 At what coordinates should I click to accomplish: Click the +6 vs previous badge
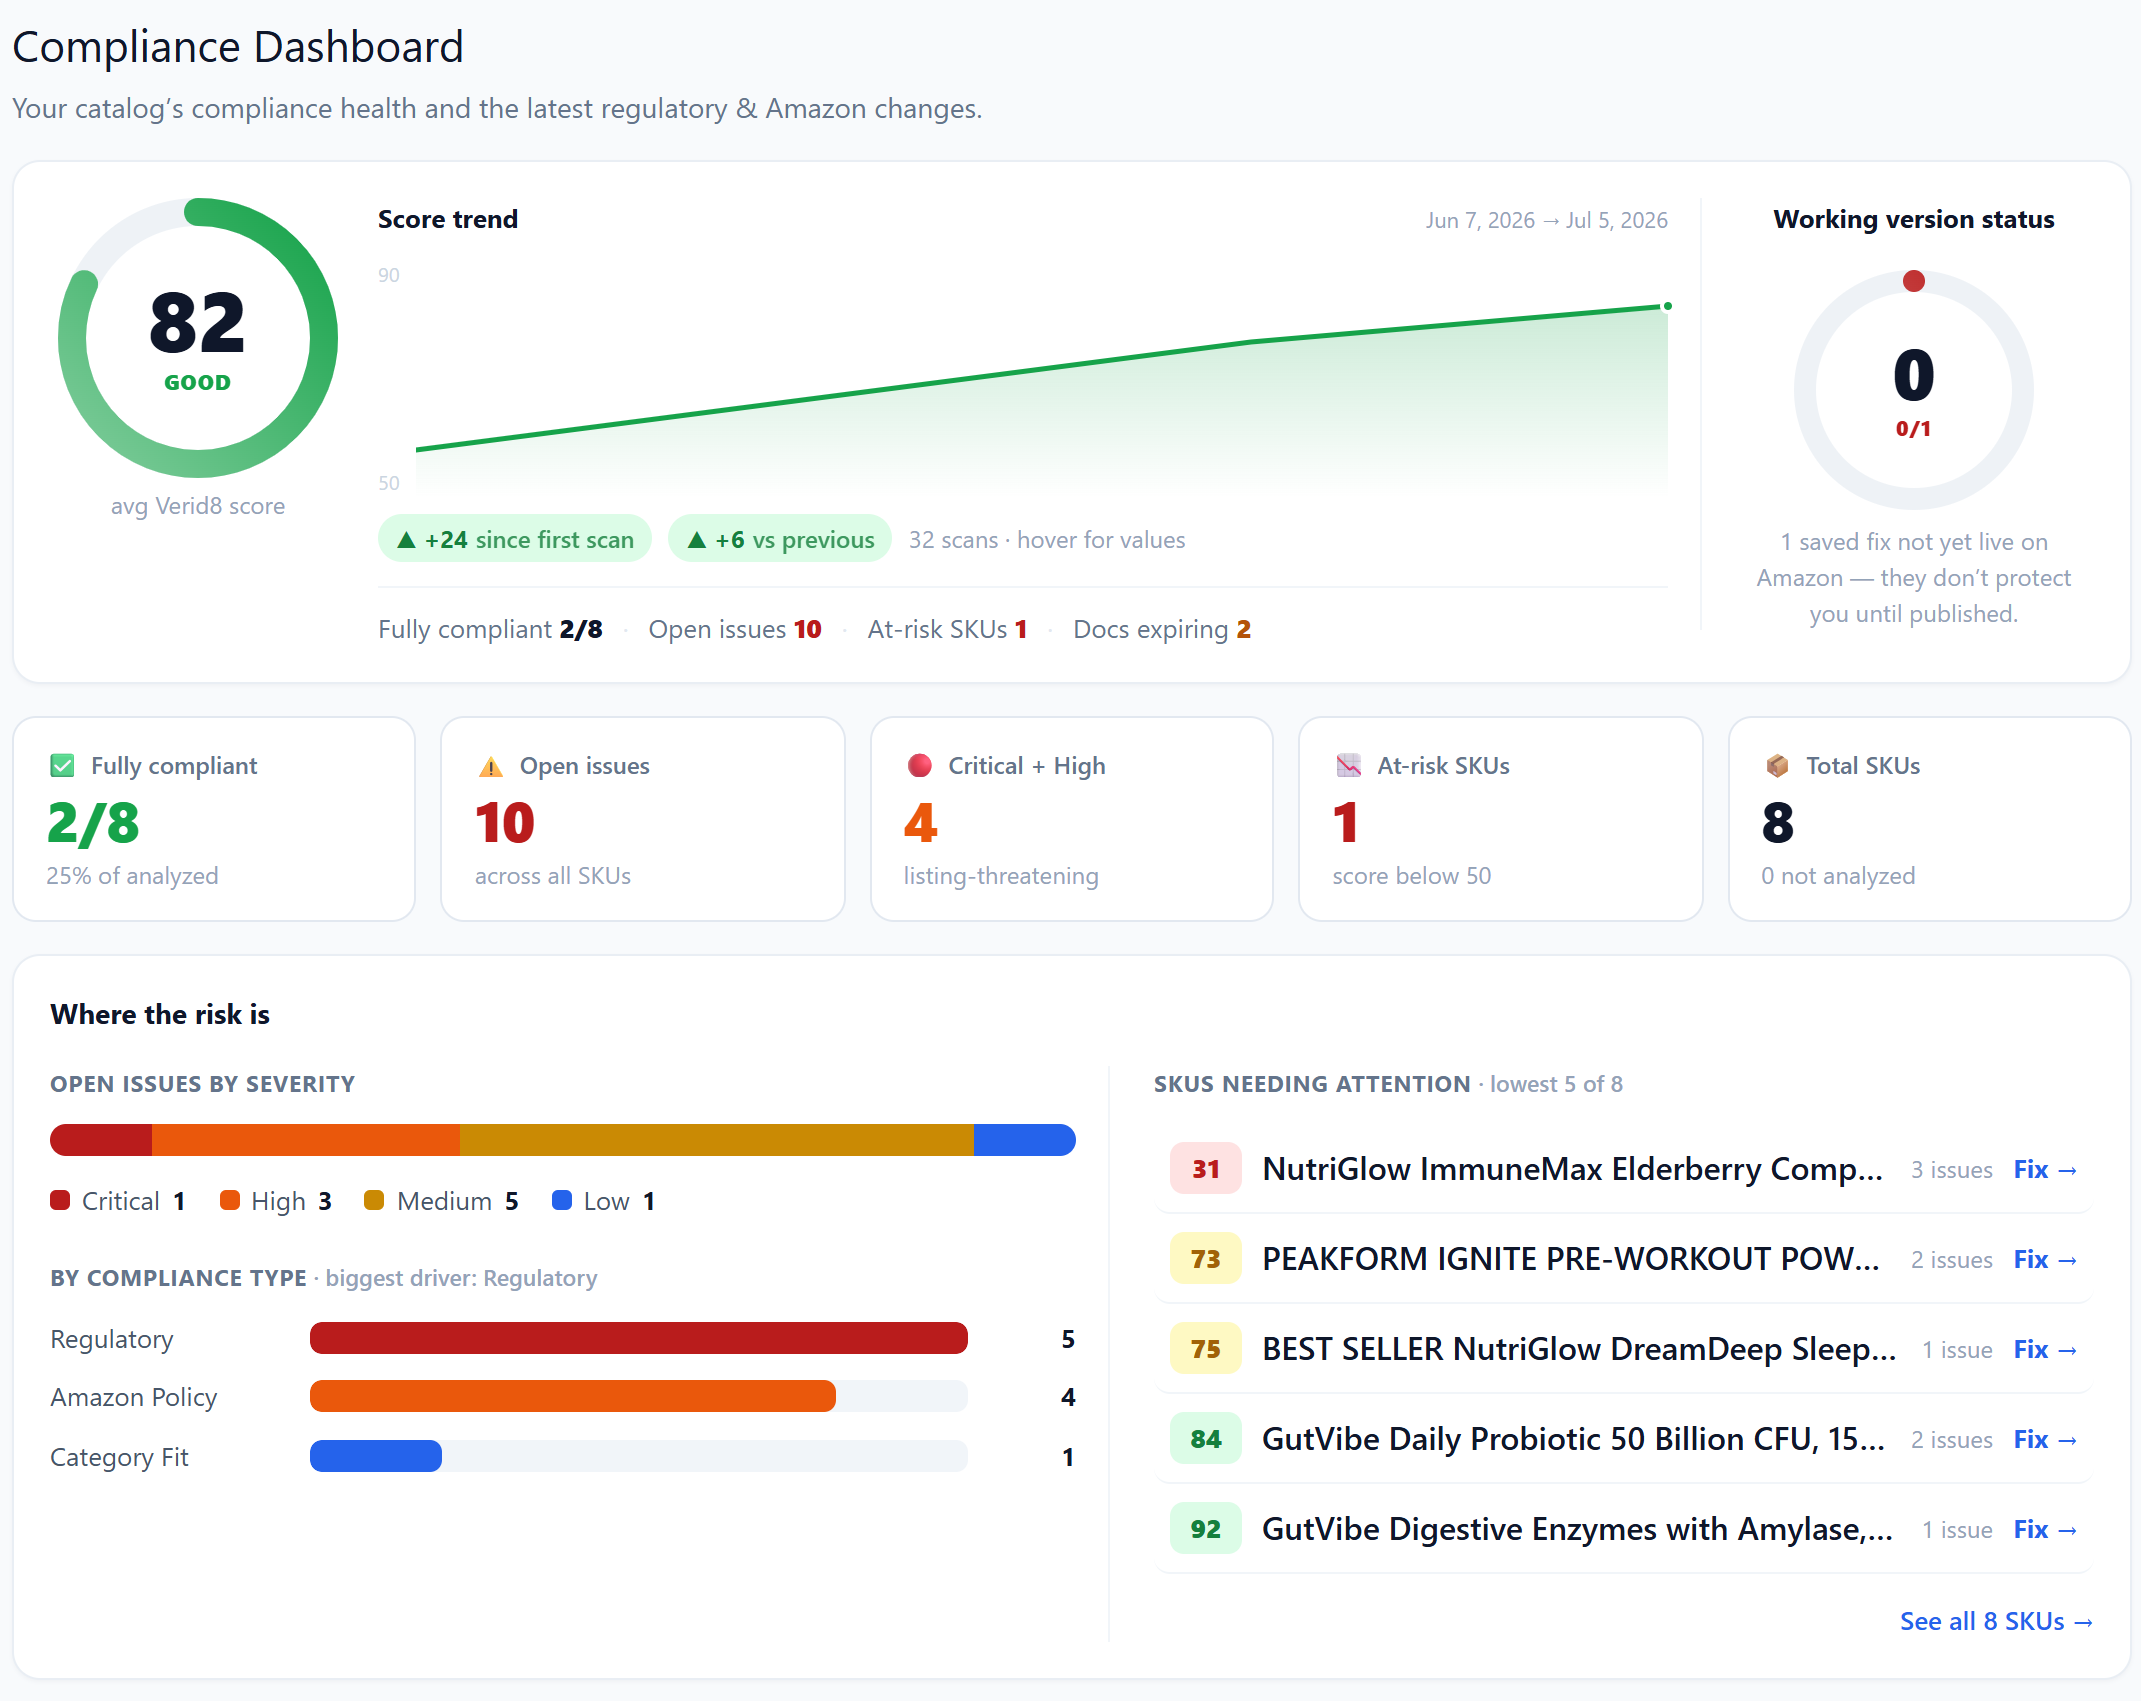(x=780, y=539)
